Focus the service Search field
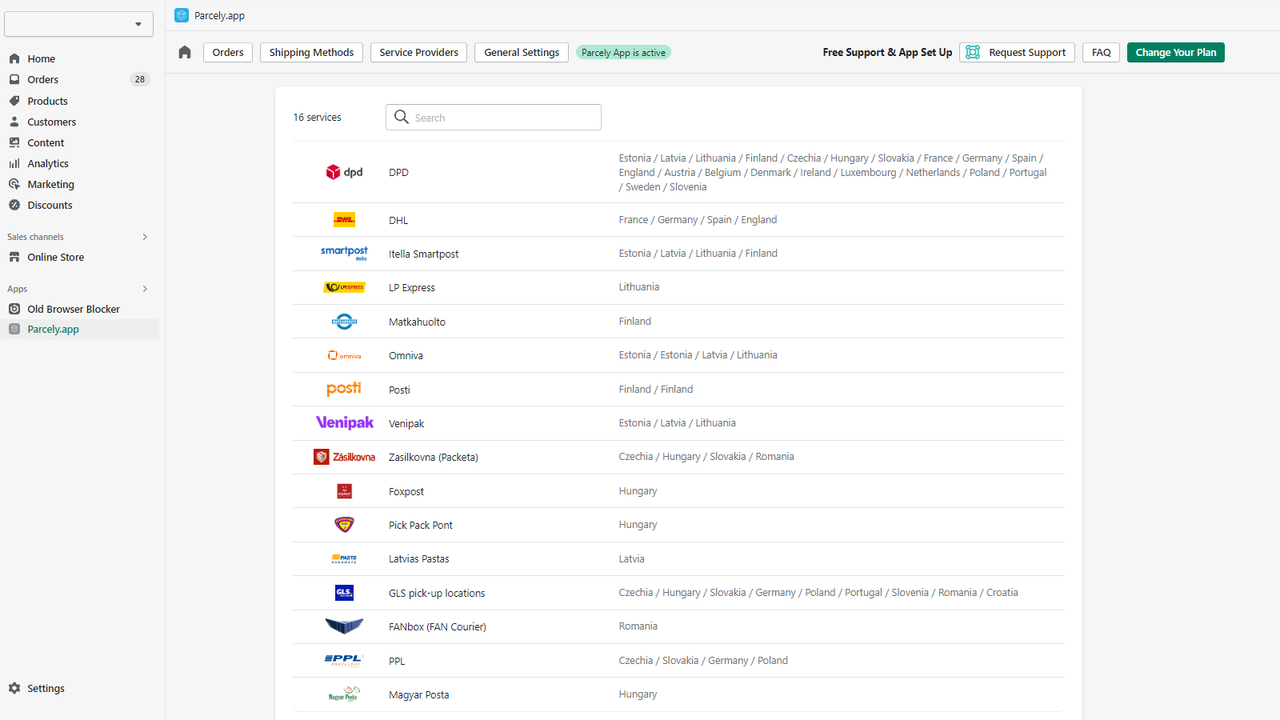 click(x=493, y=117)
